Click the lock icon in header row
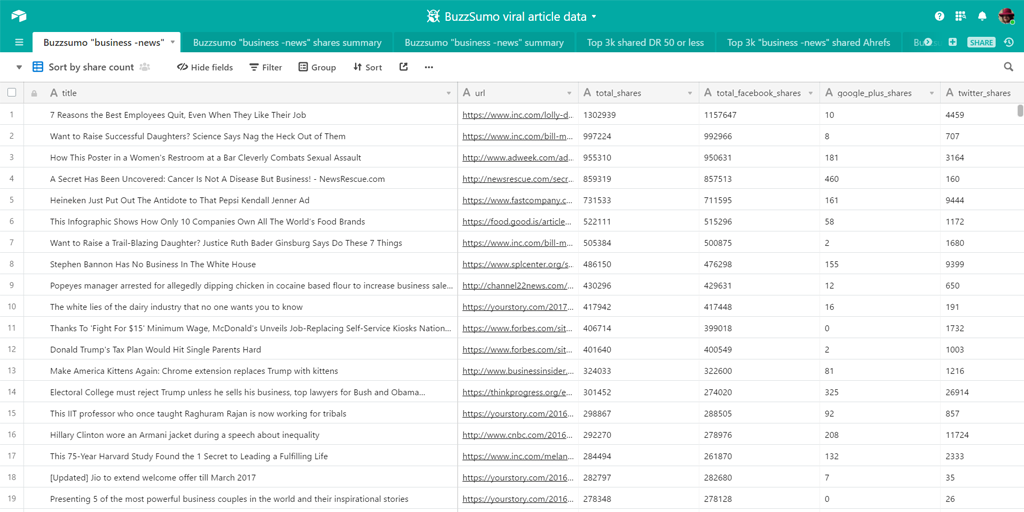 (x=34, y=93)
